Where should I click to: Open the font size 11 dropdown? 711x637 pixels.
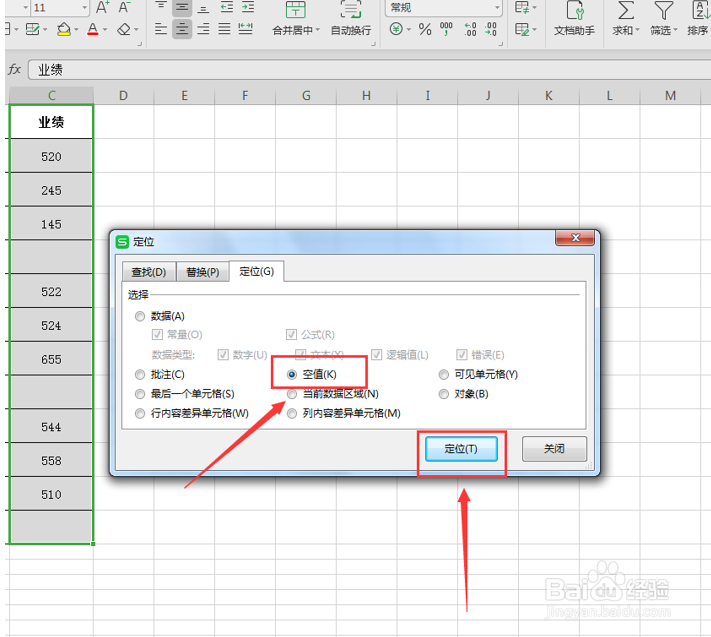tap(84, 7)
